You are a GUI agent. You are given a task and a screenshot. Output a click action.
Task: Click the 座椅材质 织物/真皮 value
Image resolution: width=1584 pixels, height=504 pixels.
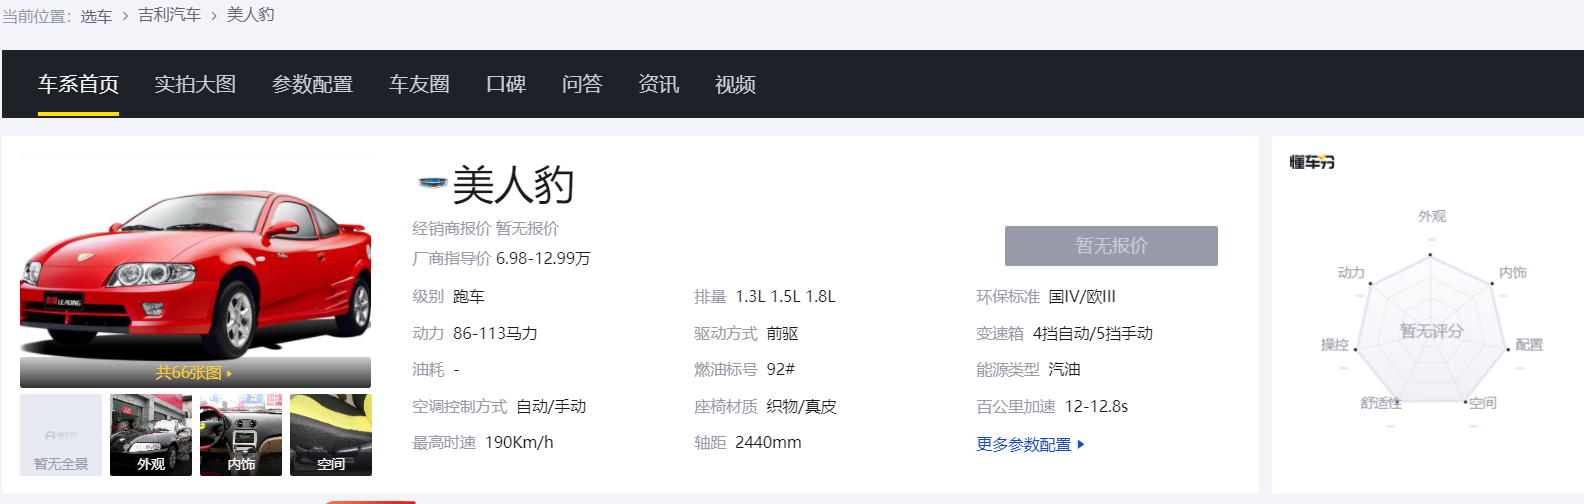pos(801,406)
